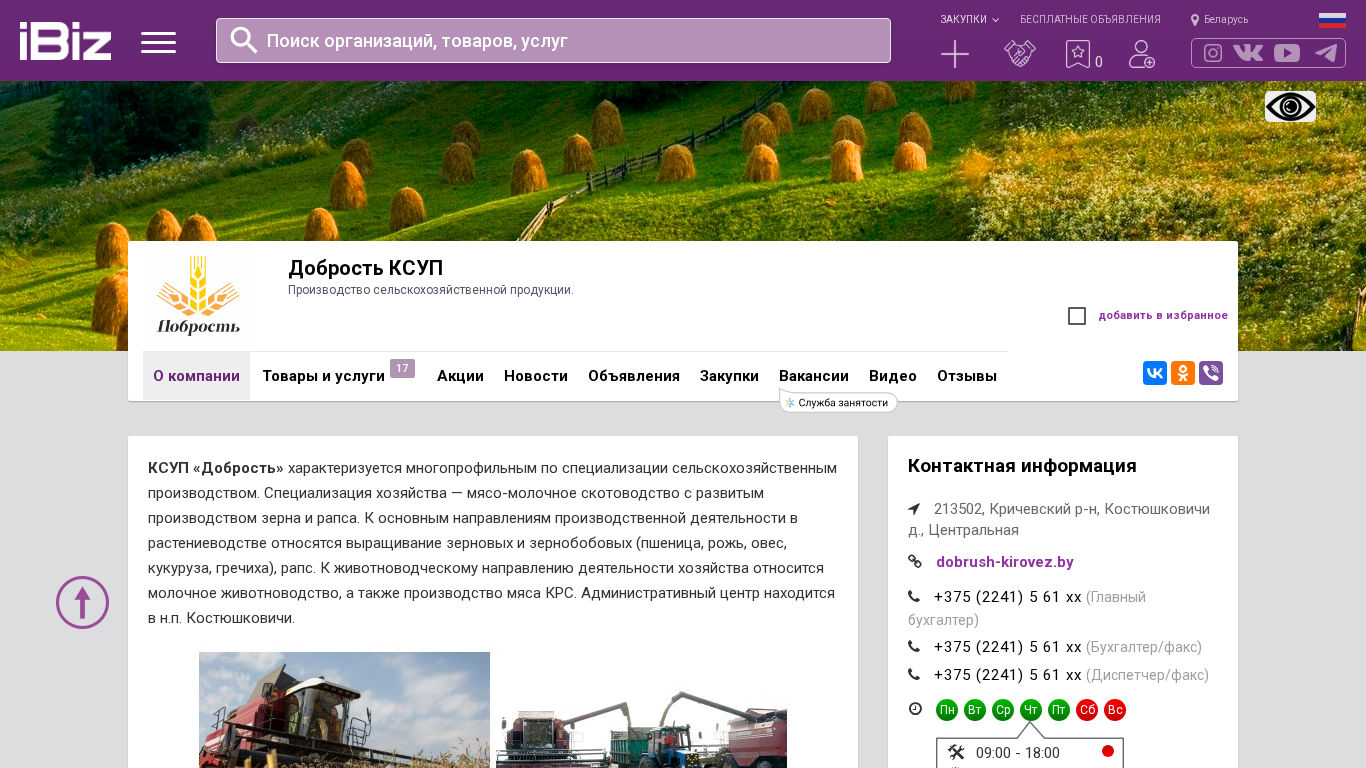
Task: Select Friday (Пт) in schedule
Action: click(x=1059, y=710)
